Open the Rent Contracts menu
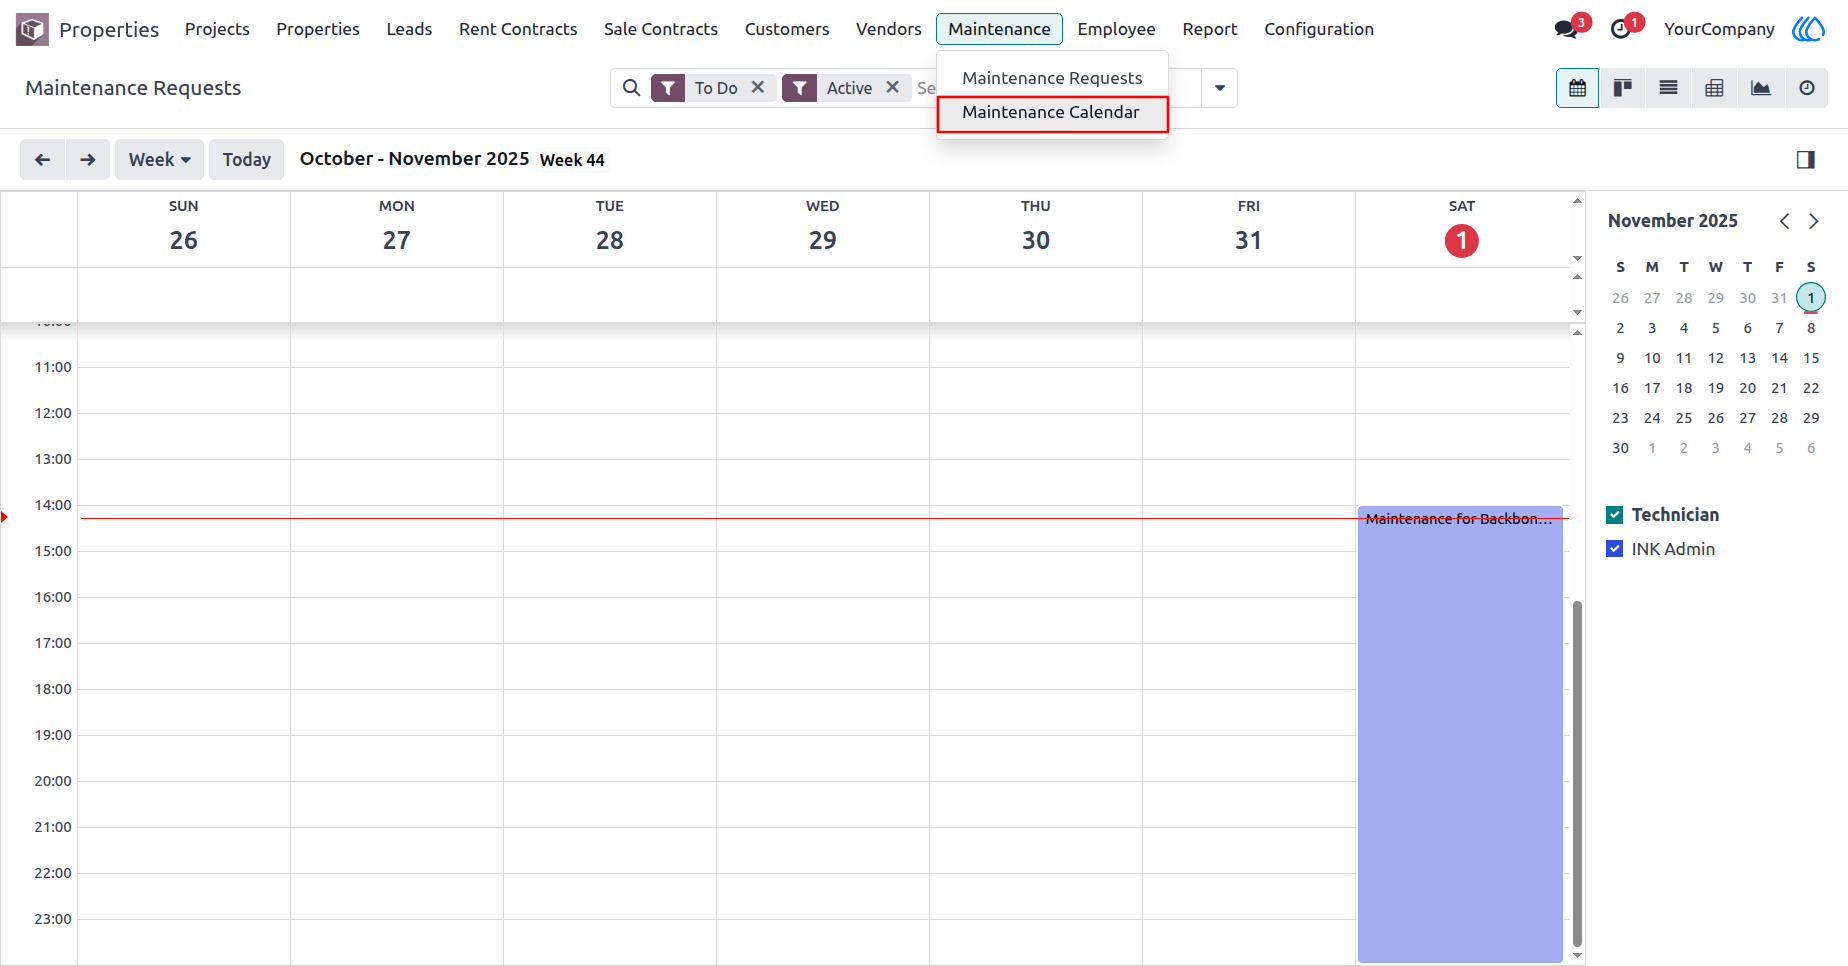The image size is (1848, 966). point(518,29)
